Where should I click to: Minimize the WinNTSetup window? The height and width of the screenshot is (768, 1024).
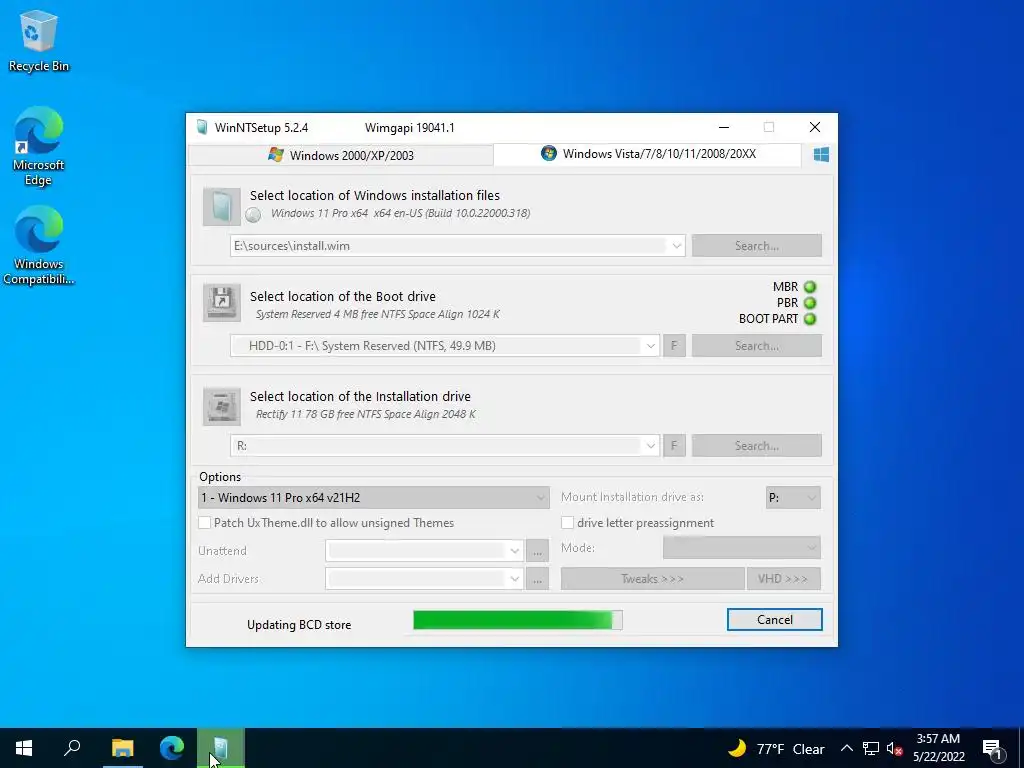[724, 127]
